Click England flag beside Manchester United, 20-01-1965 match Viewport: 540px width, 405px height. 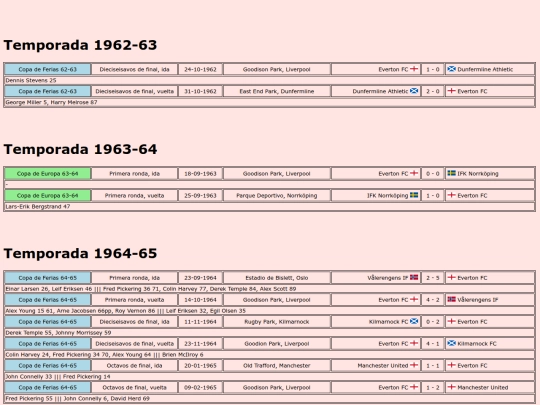[x=414, y=365]
